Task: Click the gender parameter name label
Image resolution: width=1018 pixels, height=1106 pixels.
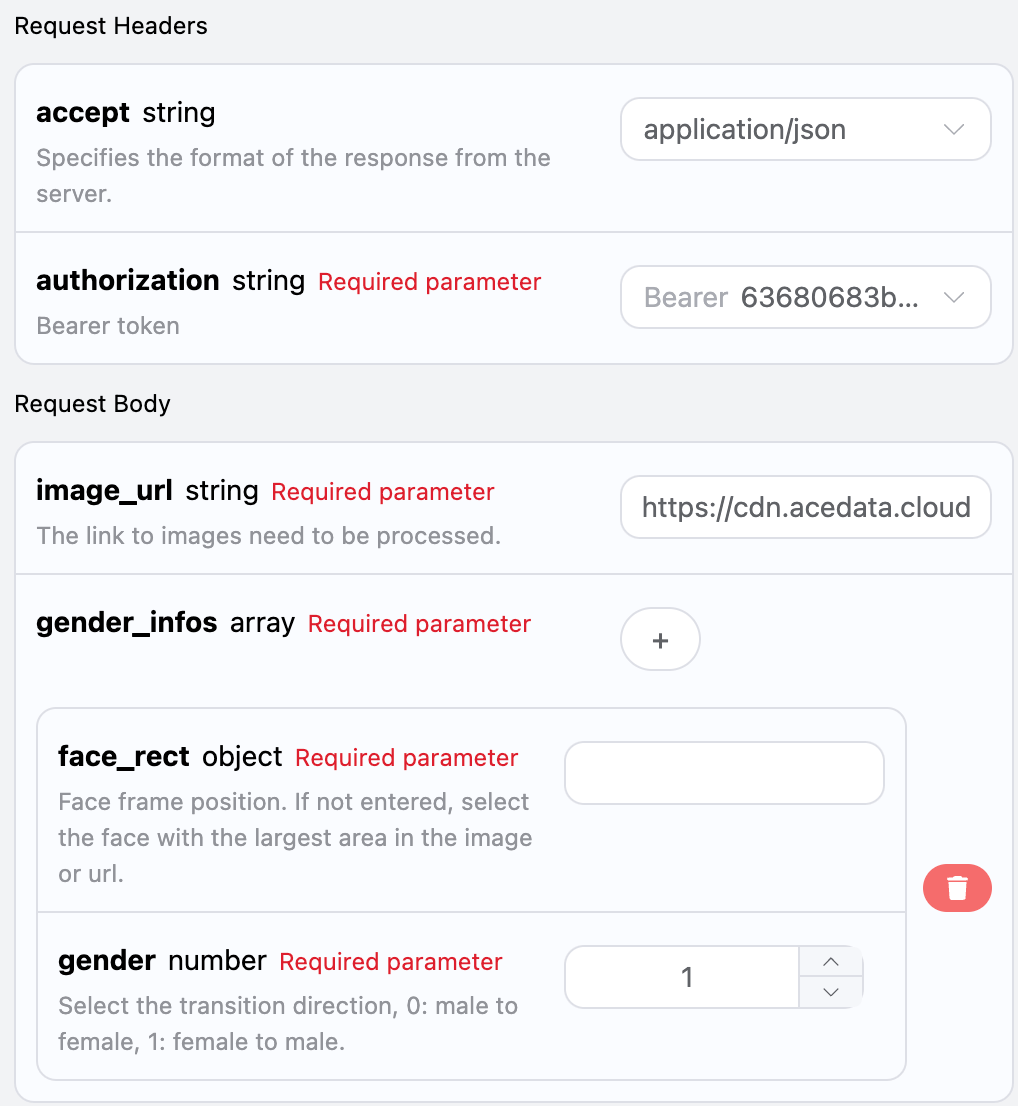Action: 107,961
